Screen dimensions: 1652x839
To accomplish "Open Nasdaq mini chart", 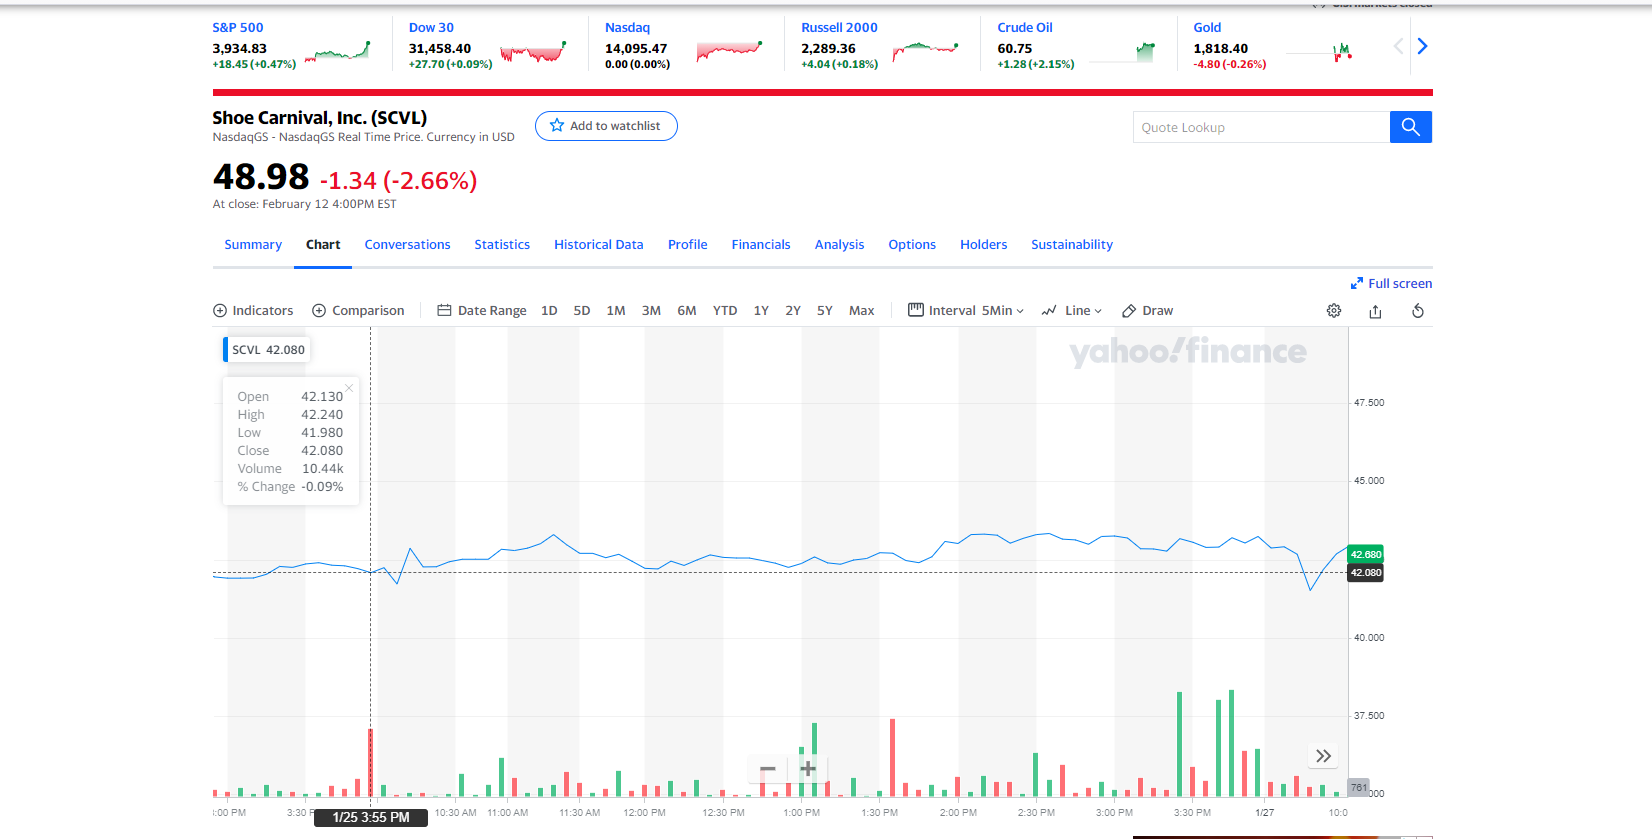I will [x=729, y=52].
